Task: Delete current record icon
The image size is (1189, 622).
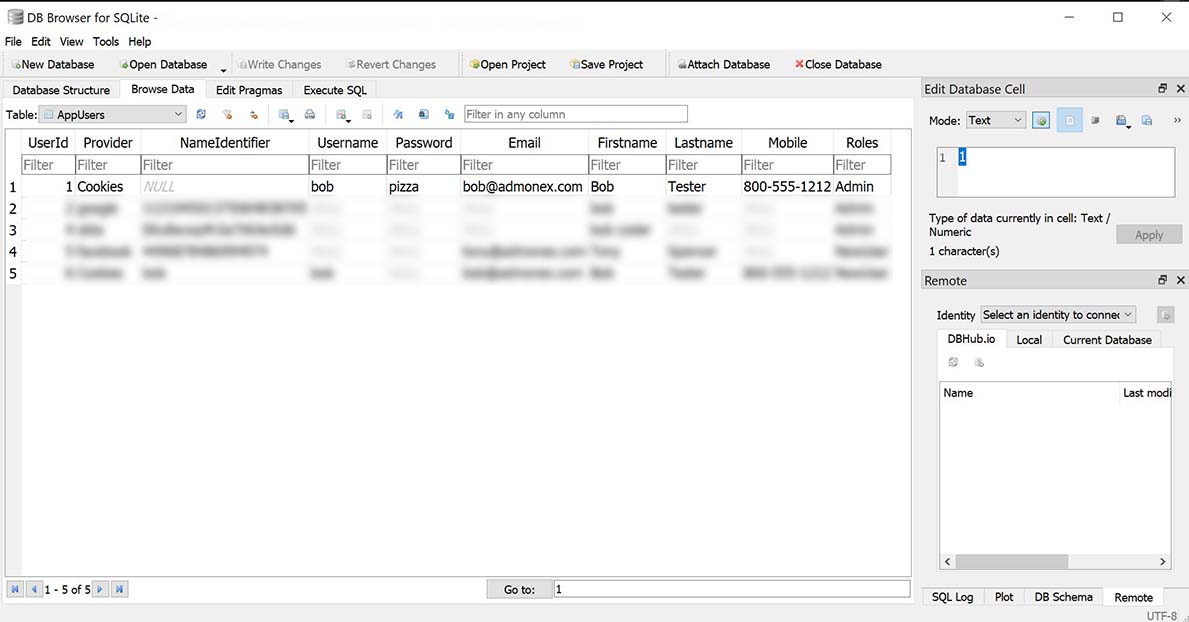Action: coord(367,115)
